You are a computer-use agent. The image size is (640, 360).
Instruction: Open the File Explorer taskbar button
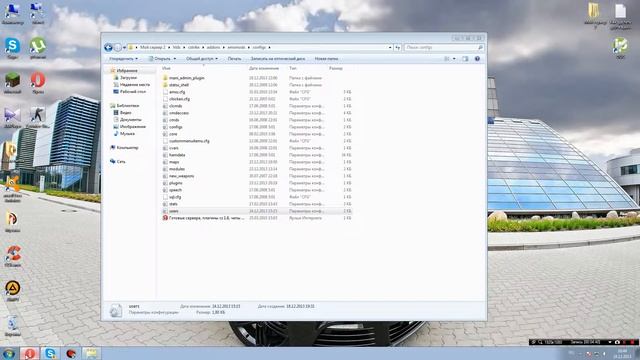(x=91, y=353)
